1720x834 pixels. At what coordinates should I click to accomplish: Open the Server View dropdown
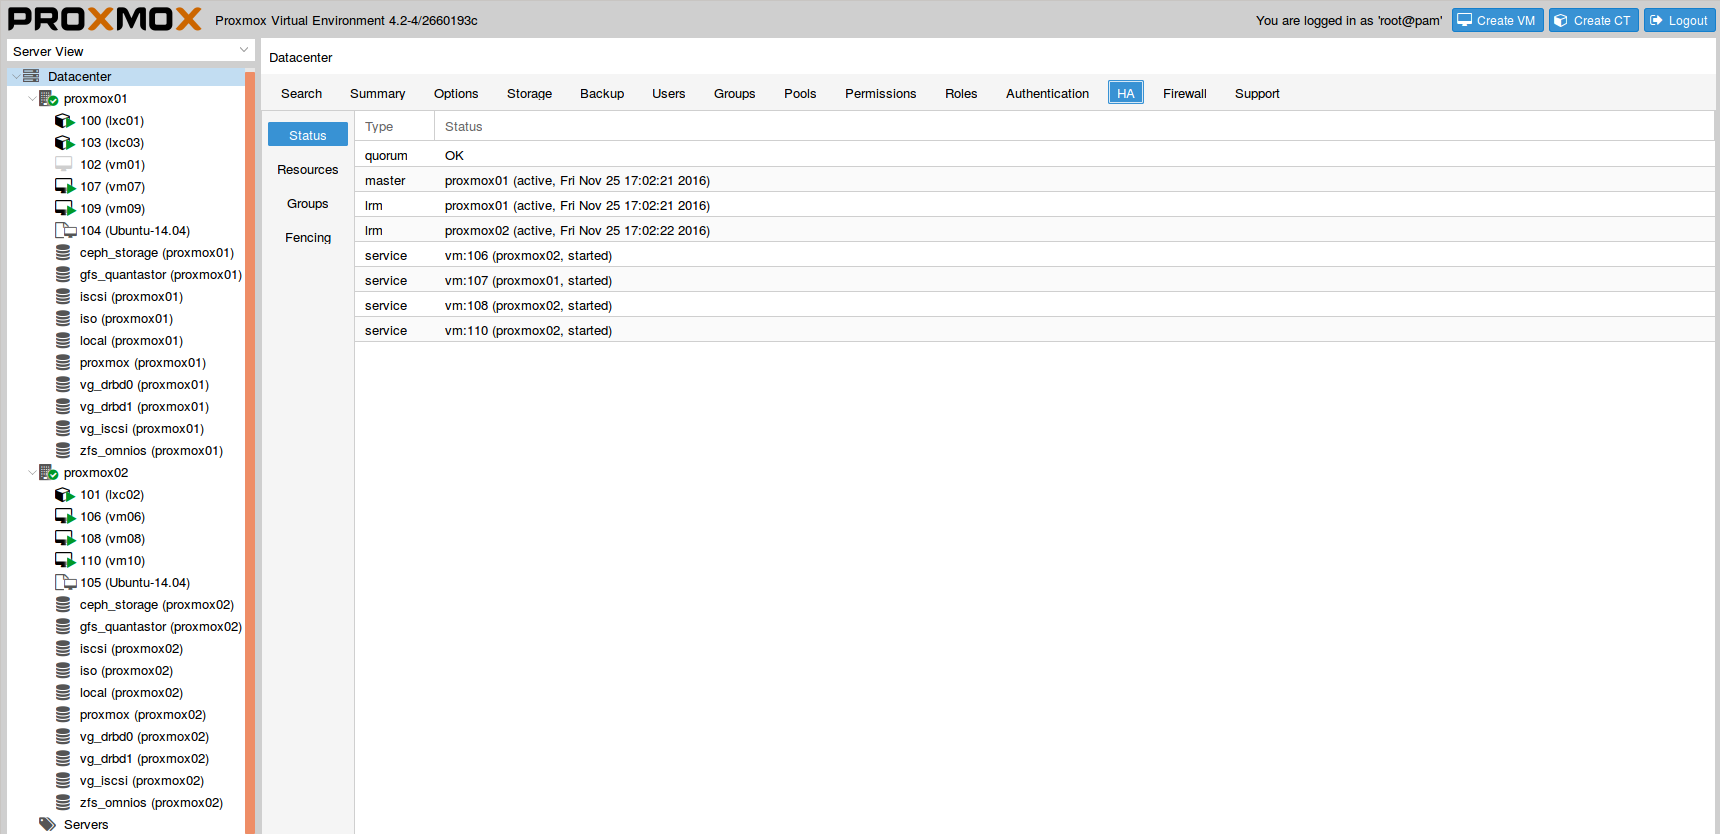243,51
